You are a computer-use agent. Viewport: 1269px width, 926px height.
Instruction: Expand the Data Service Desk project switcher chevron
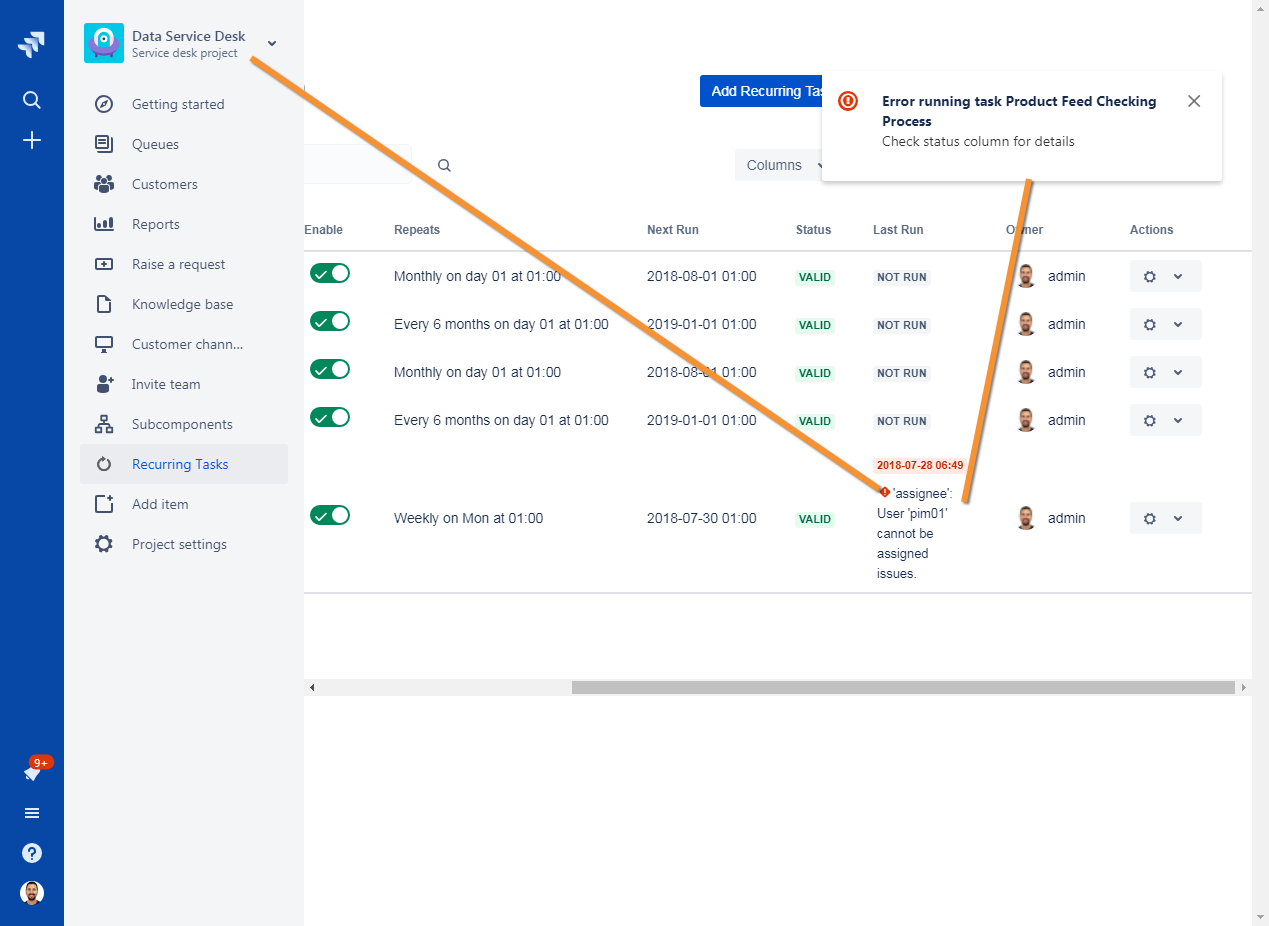pyautogui.click(x=272, y=43)
